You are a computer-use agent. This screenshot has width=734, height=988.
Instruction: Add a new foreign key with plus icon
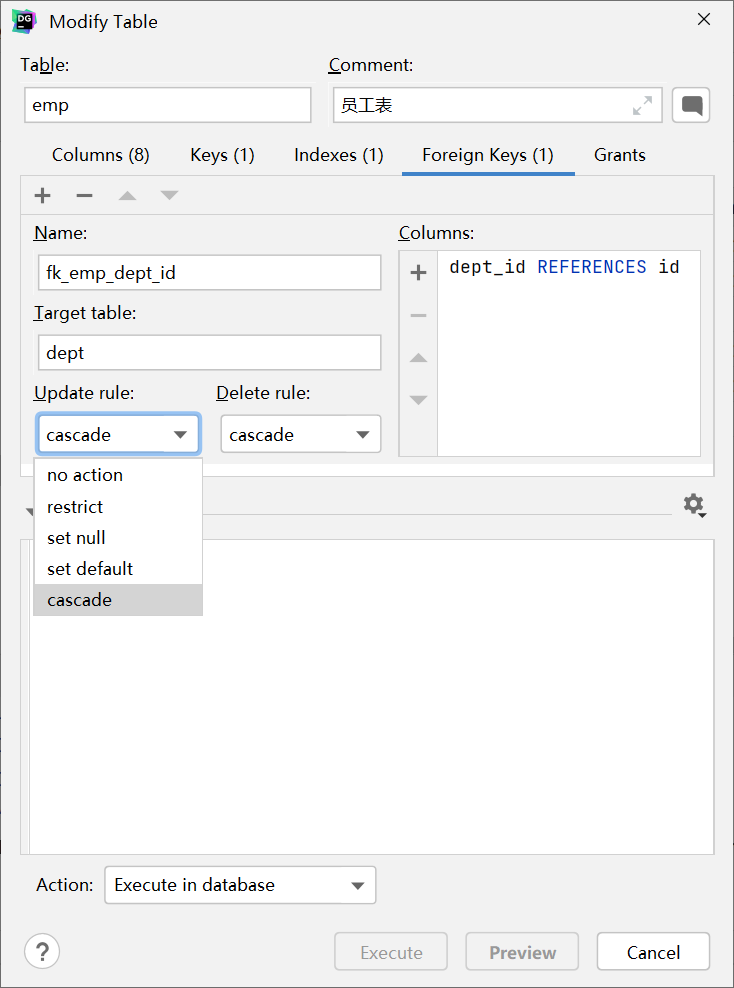point(42,195)
